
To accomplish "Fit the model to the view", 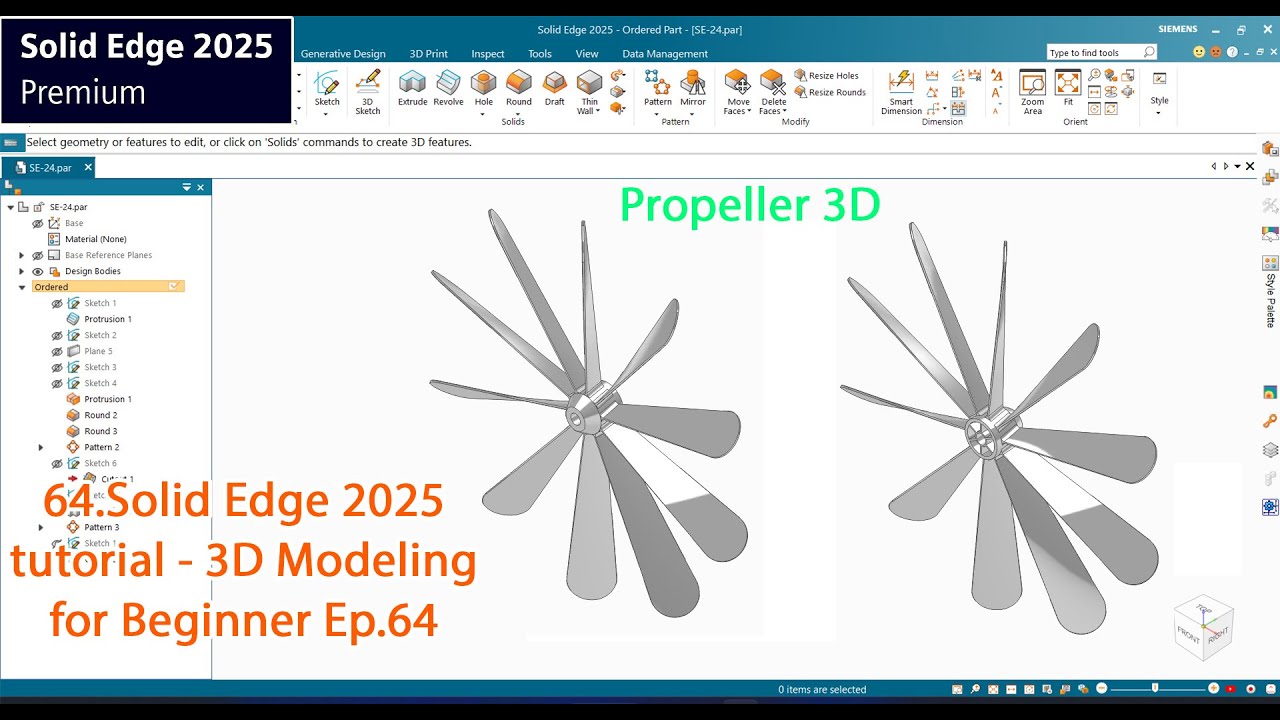I will tap(1068, 88).
